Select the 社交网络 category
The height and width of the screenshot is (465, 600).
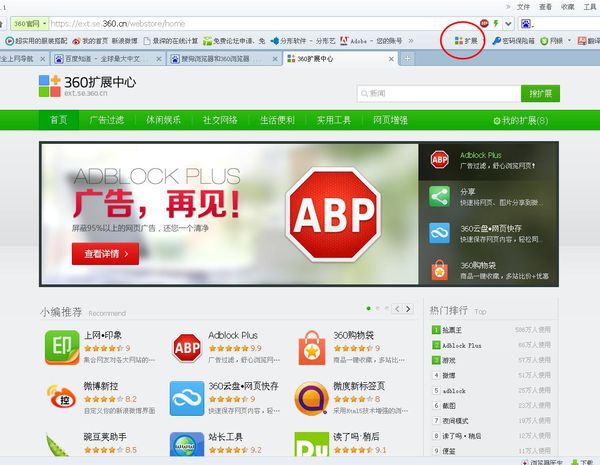(x=220, y=120)
